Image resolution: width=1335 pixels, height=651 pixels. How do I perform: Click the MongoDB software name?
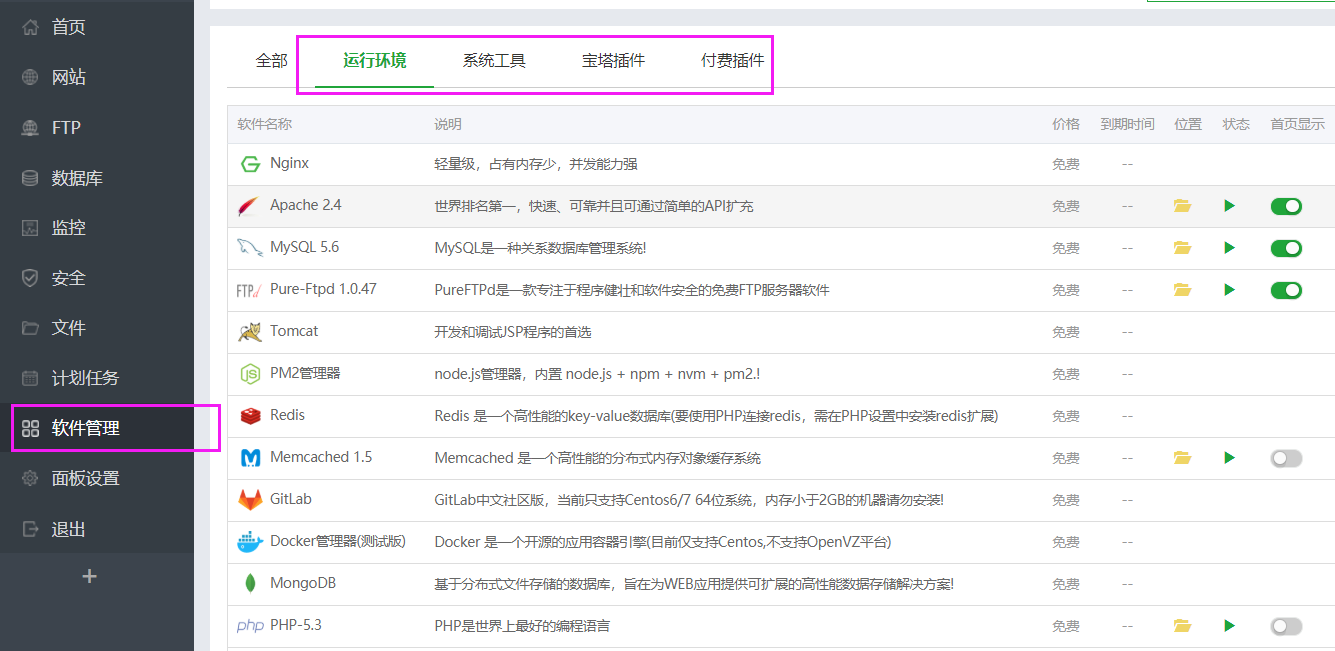(303, 583)
